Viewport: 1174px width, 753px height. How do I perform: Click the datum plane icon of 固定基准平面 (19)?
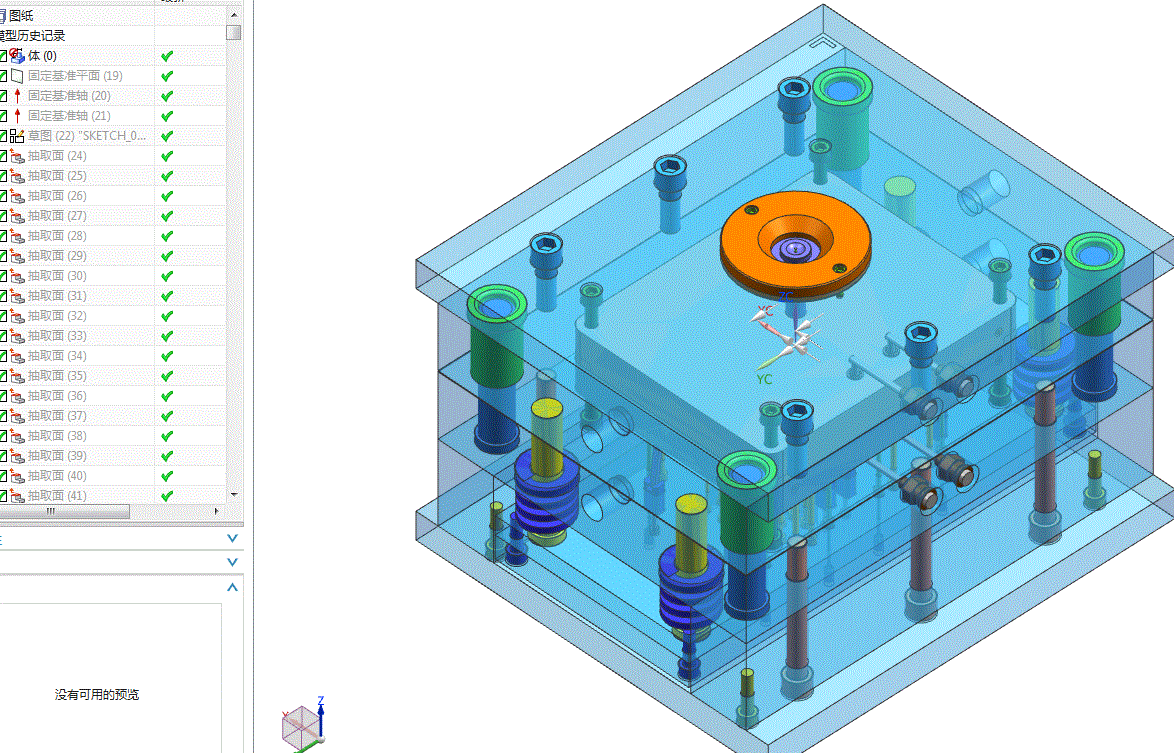[16, 76]
